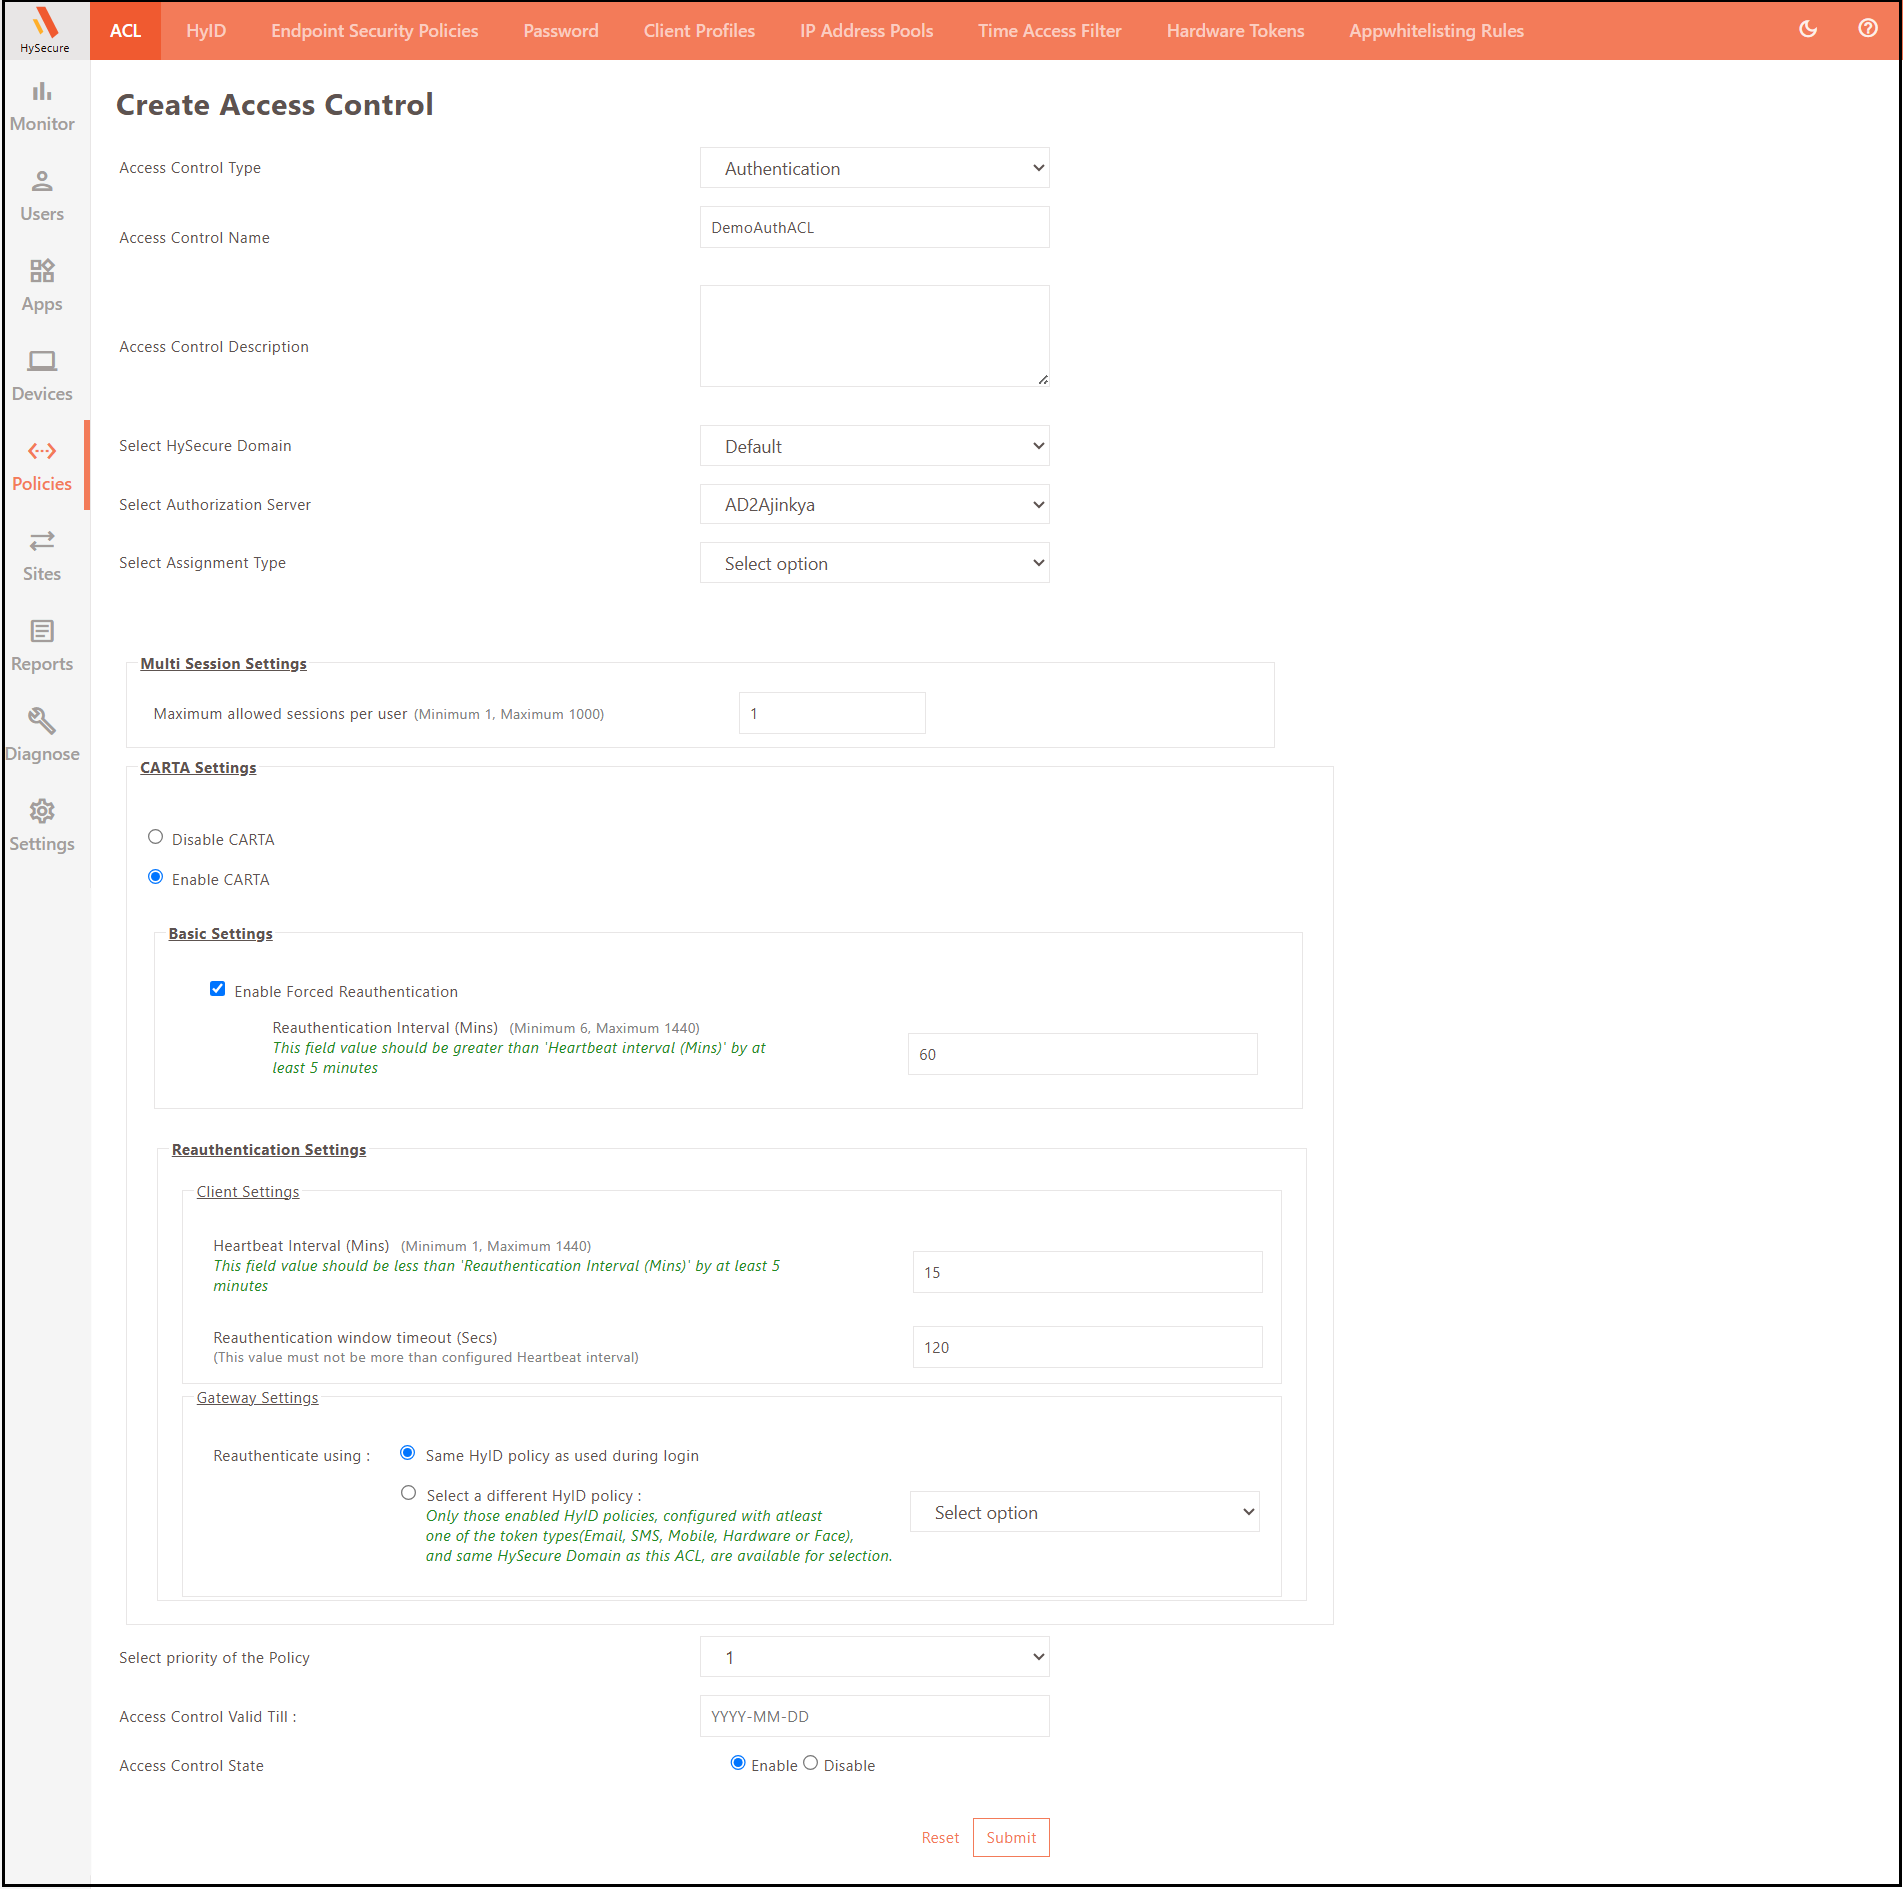
Task: Switch to the HyID tab
Action: tap(206, 31)
